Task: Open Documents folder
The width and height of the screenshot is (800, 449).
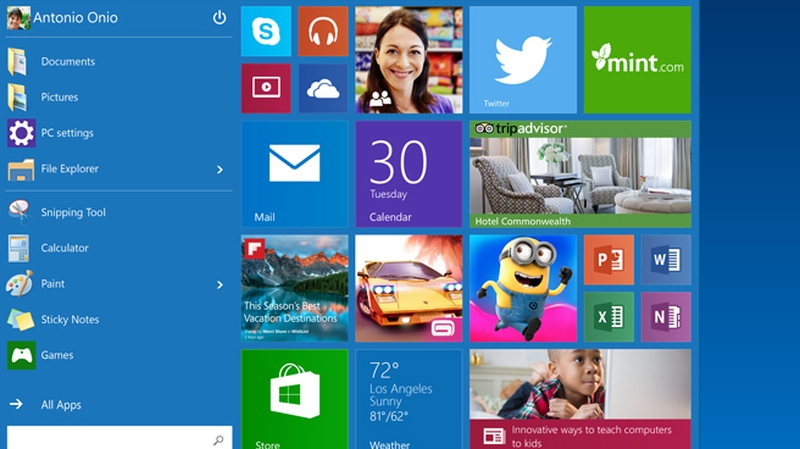Action: (119, 62)
